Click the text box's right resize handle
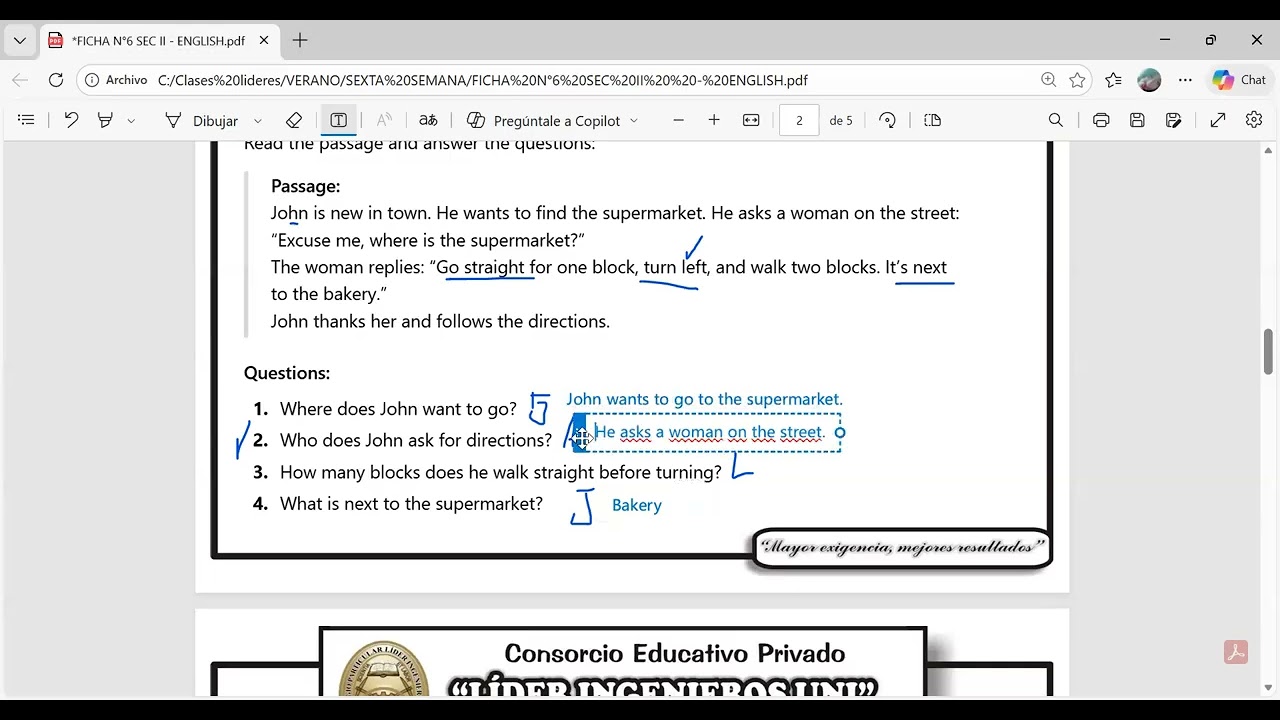The height and width of the screenshot is (720, 1280). pos(840,433)
